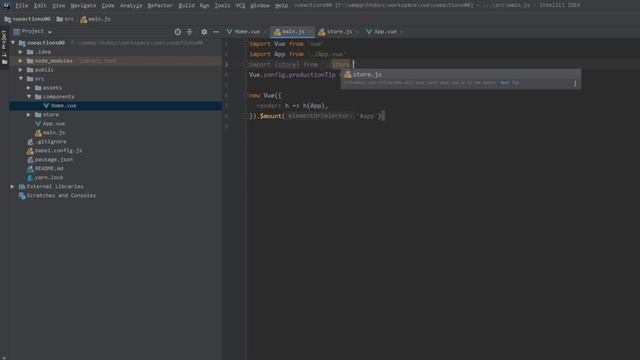The height and width of the screenshot is (360, 640).
Task: Expand the assets folder
Action: pos(29,88)
